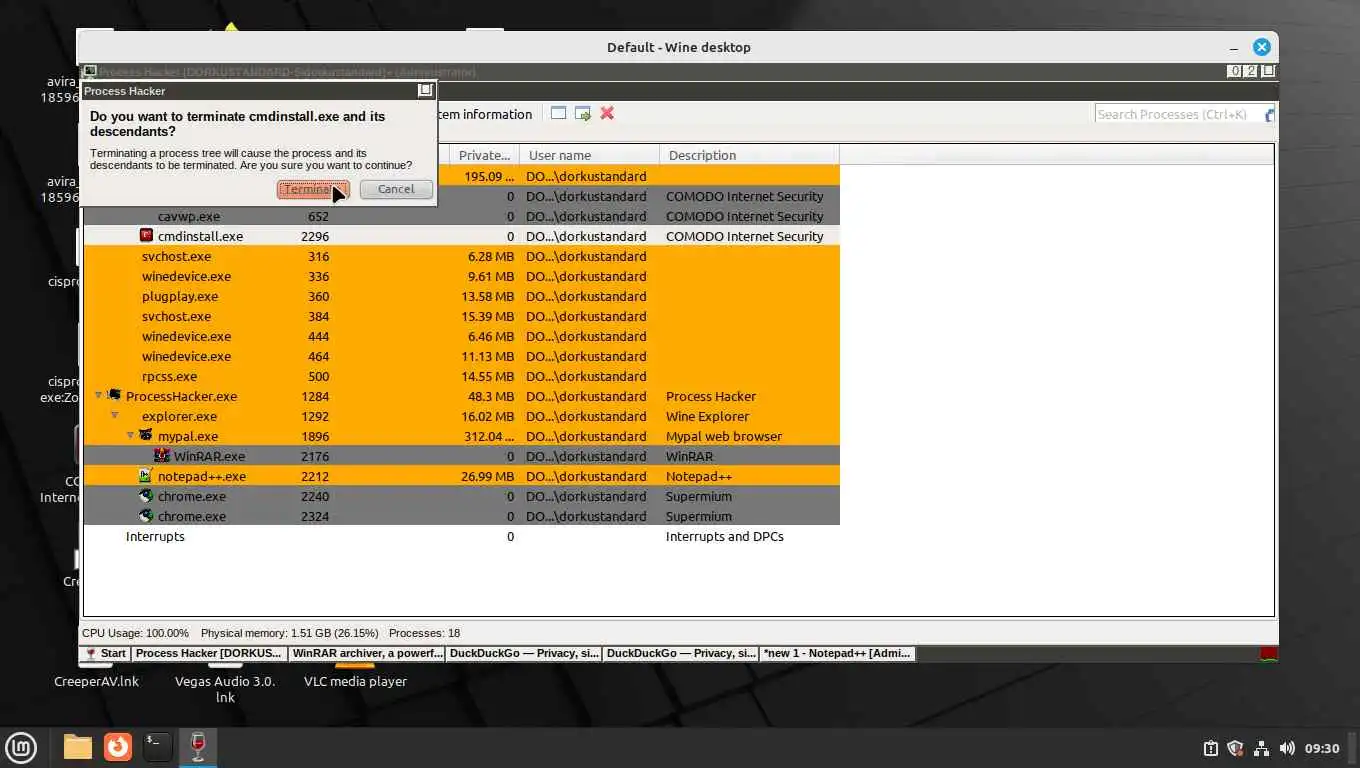Open the 09:30 clock calendar

click(1322, 748)
